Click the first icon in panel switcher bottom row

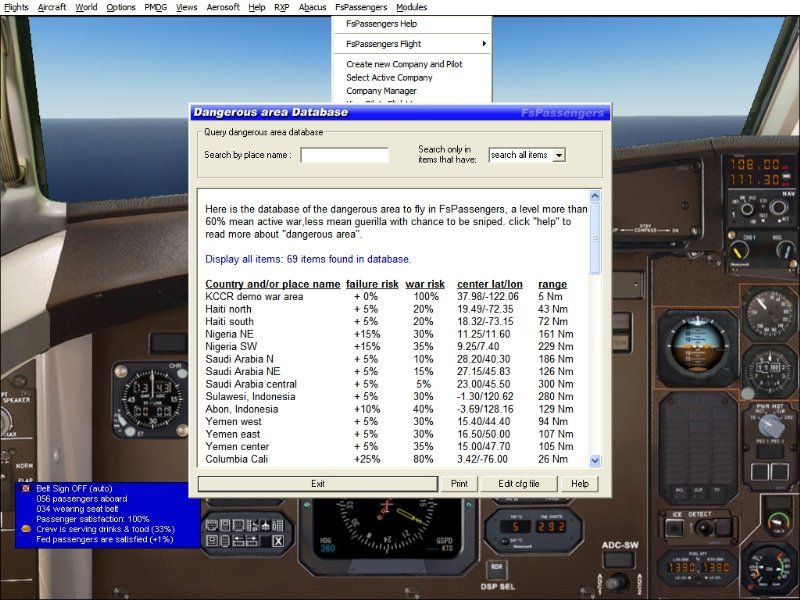(212, 541)
